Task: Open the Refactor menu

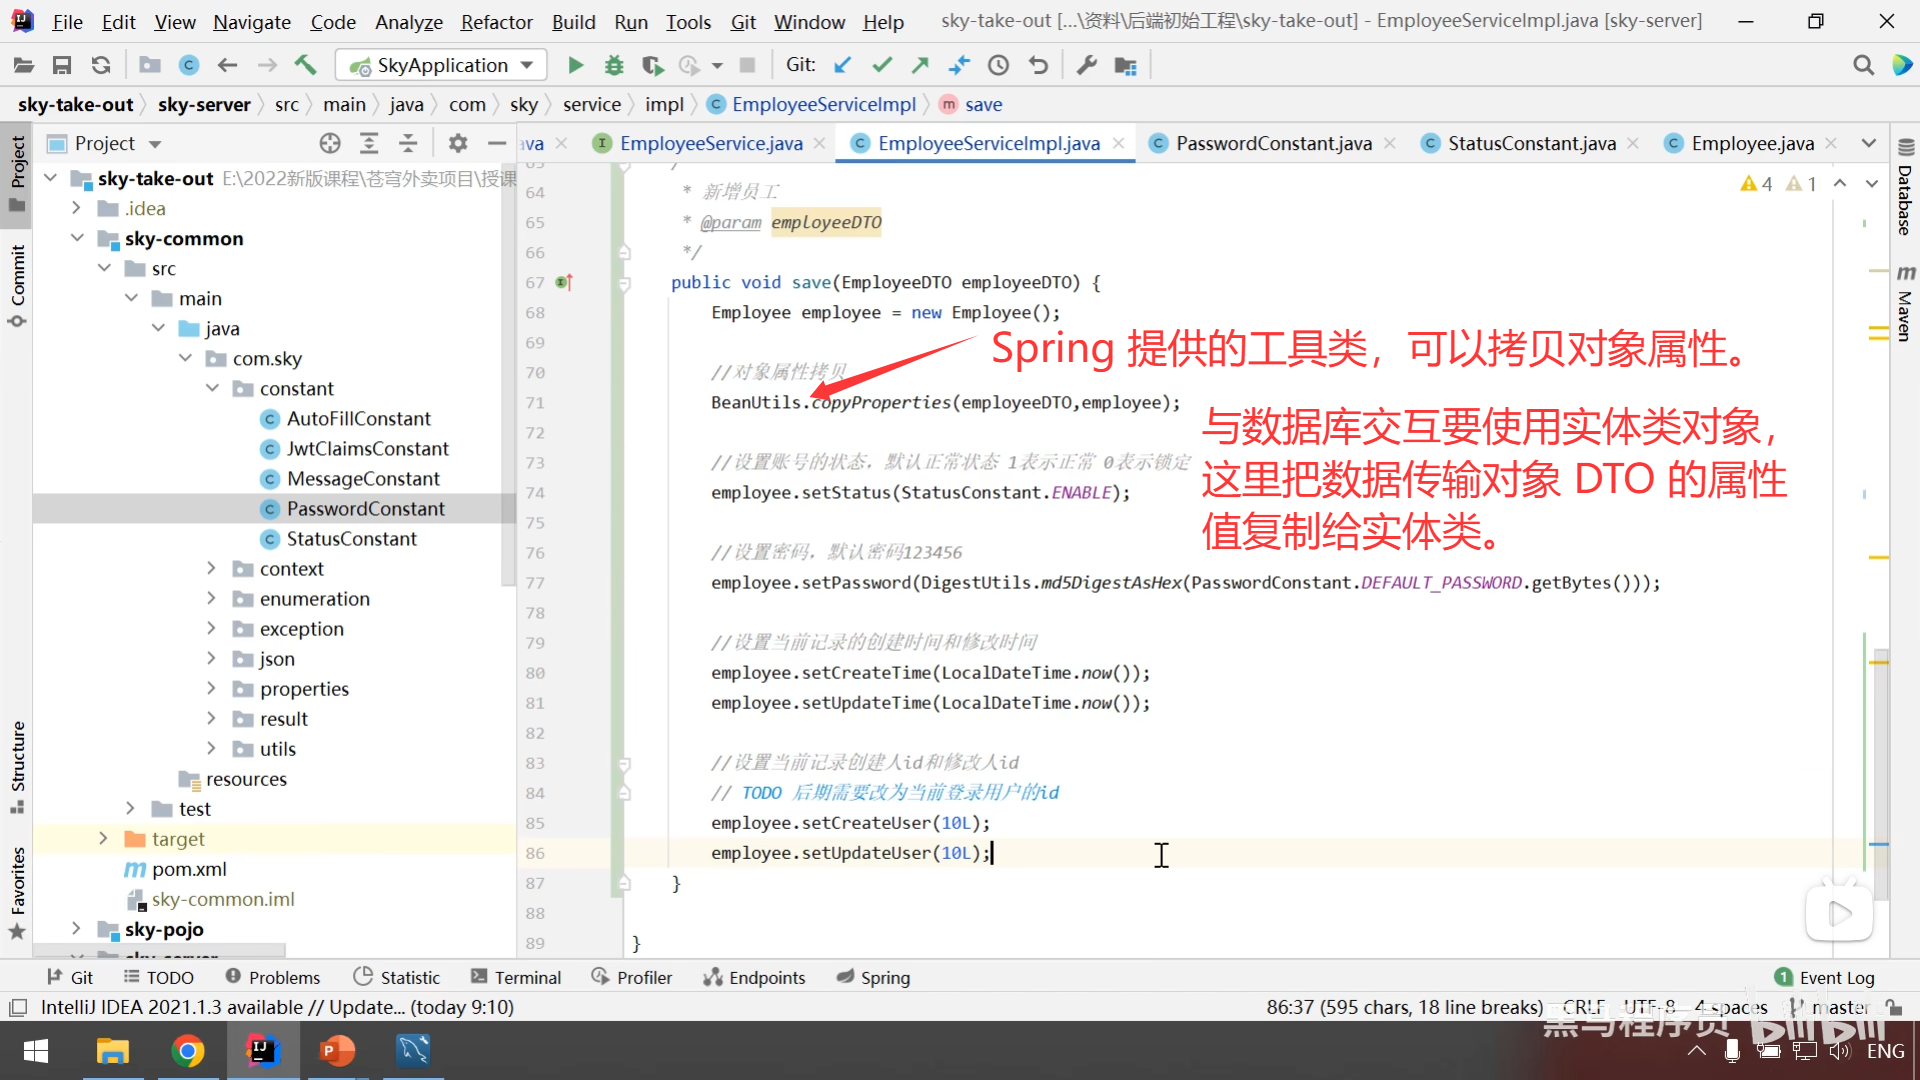Action: coord(496,21)
